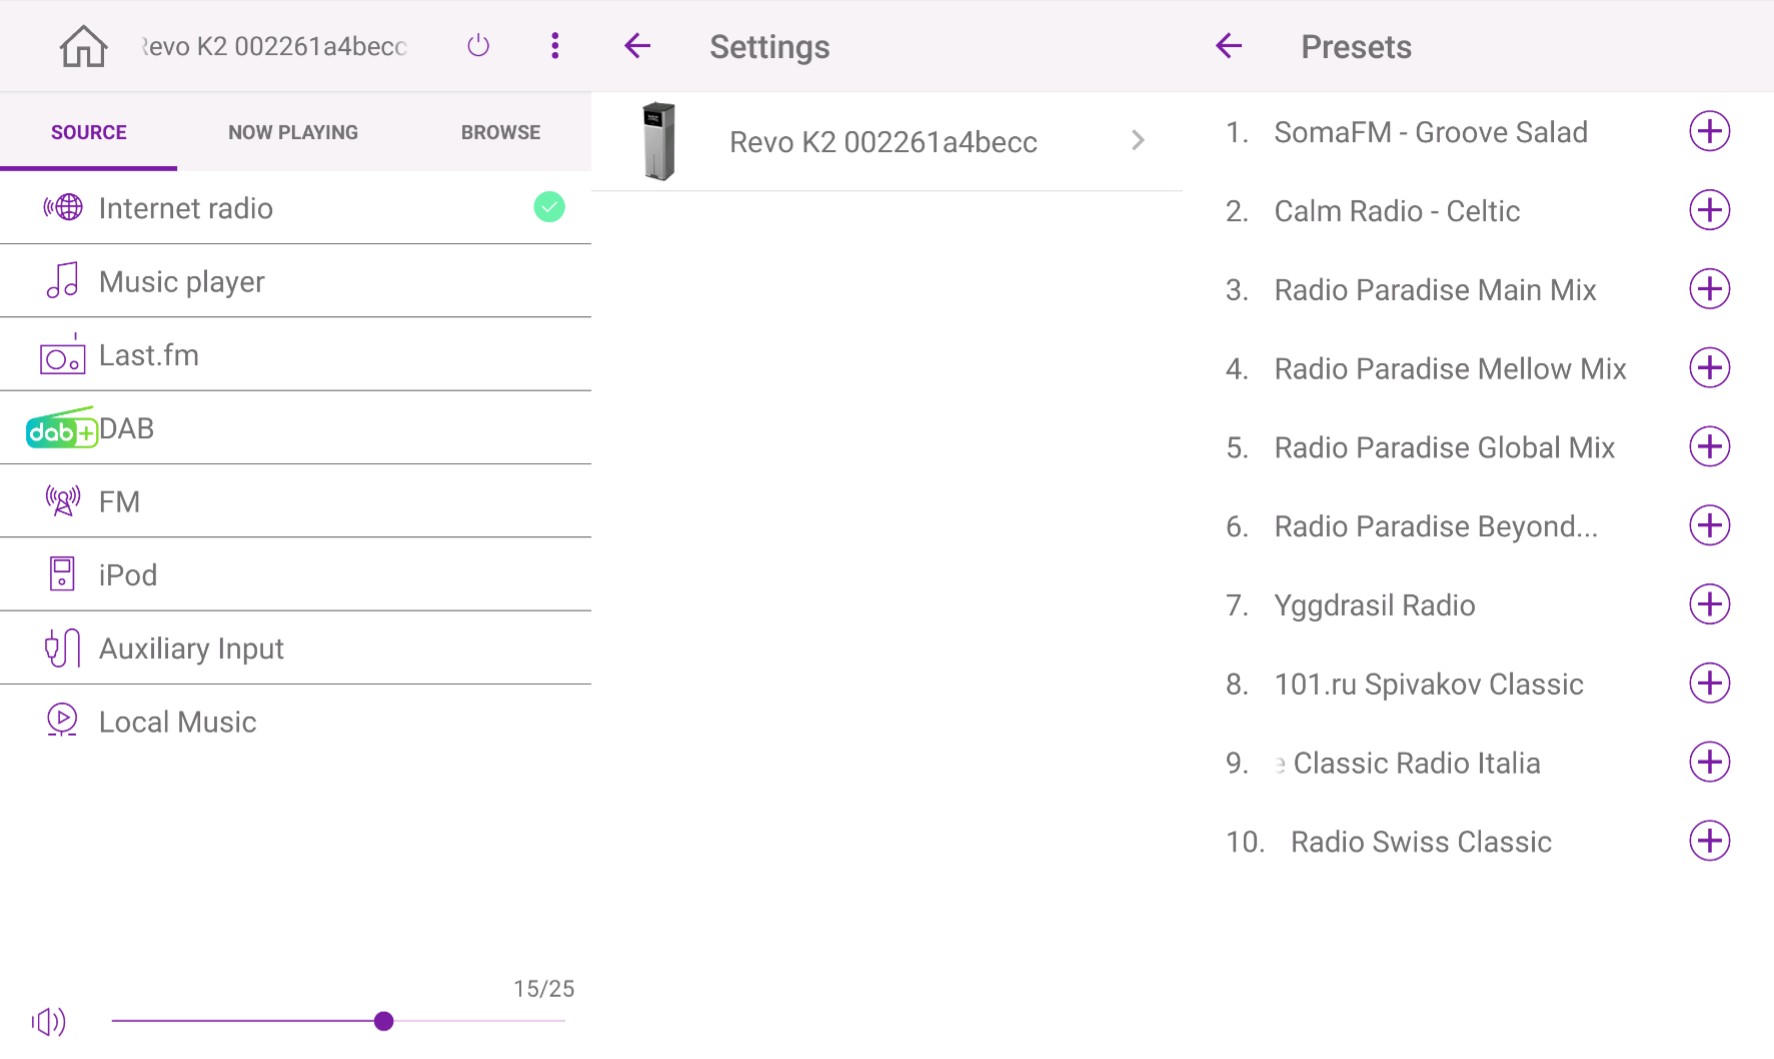The width and height of the screenshot is (1774, 1059).
Task: Open the Revo K2 002261a4becc device entry
Action: coord(882,142)
